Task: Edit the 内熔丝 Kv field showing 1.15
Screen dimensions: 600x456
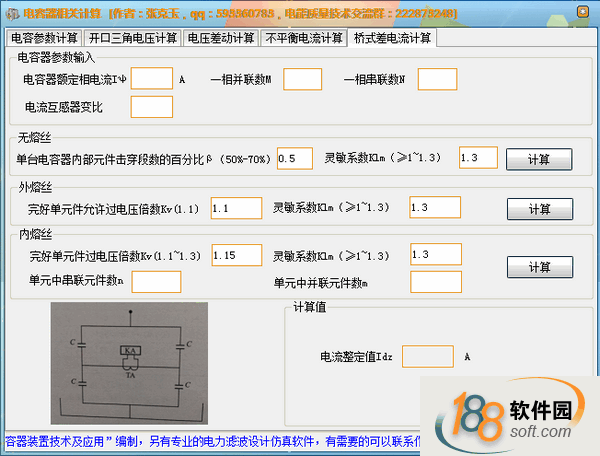Action: pyautogui.click(x=237, y=255)
